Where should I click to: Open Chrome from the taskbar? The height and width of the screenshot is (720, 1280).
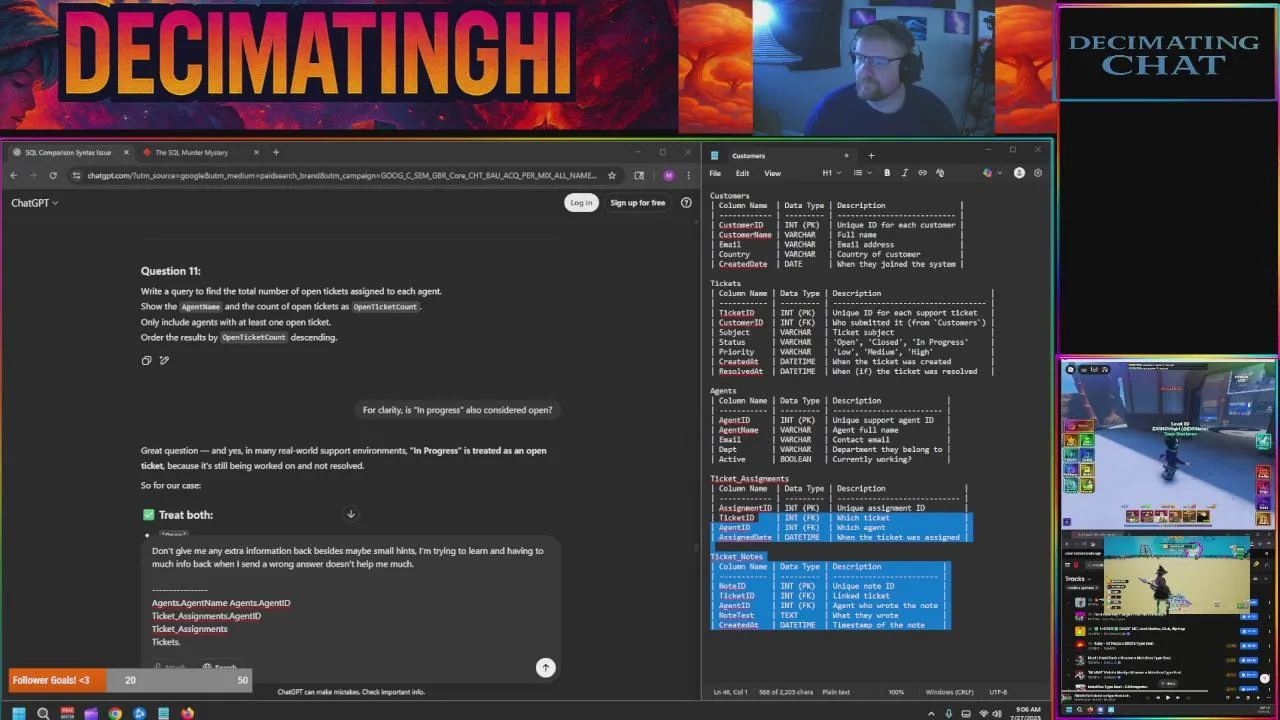pos(115,713)
